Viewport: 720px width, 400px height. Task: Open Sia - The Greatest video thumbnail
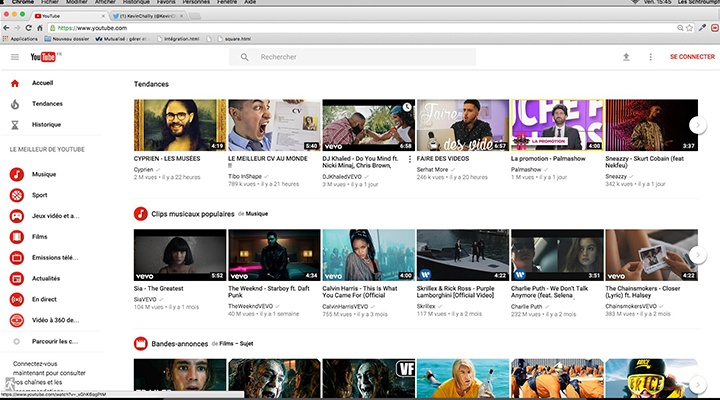point(179,255)
